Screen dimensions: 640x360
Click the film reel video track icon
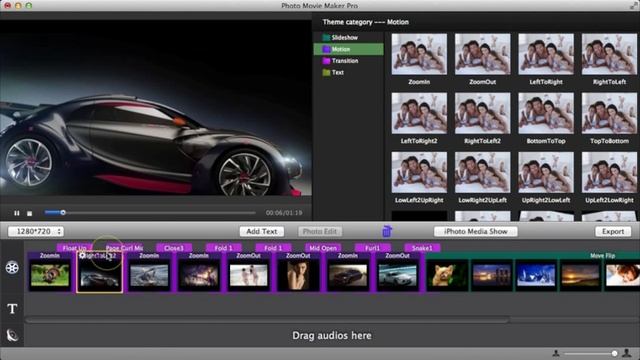click(x=12, y=268)
